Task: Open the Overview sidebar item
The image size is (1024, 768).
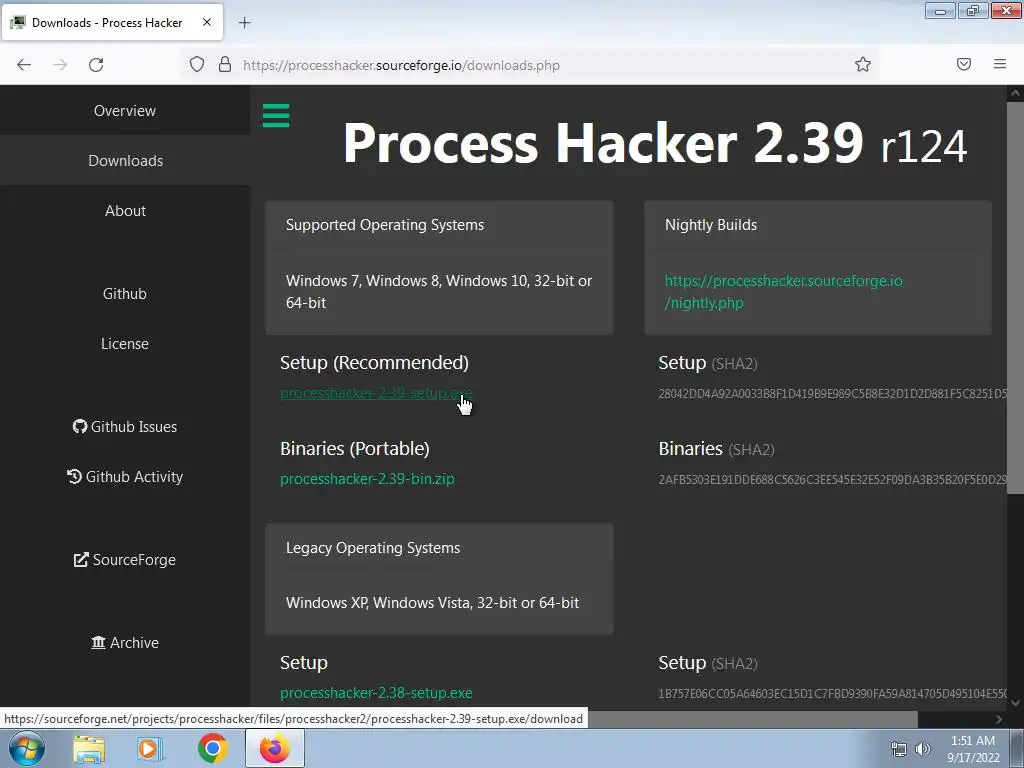Action: tap(125, 110)
